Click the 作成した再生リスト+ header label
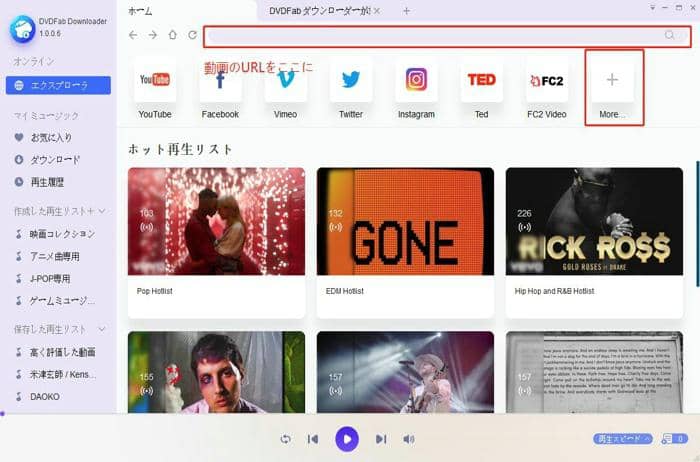 pos(54,211)
